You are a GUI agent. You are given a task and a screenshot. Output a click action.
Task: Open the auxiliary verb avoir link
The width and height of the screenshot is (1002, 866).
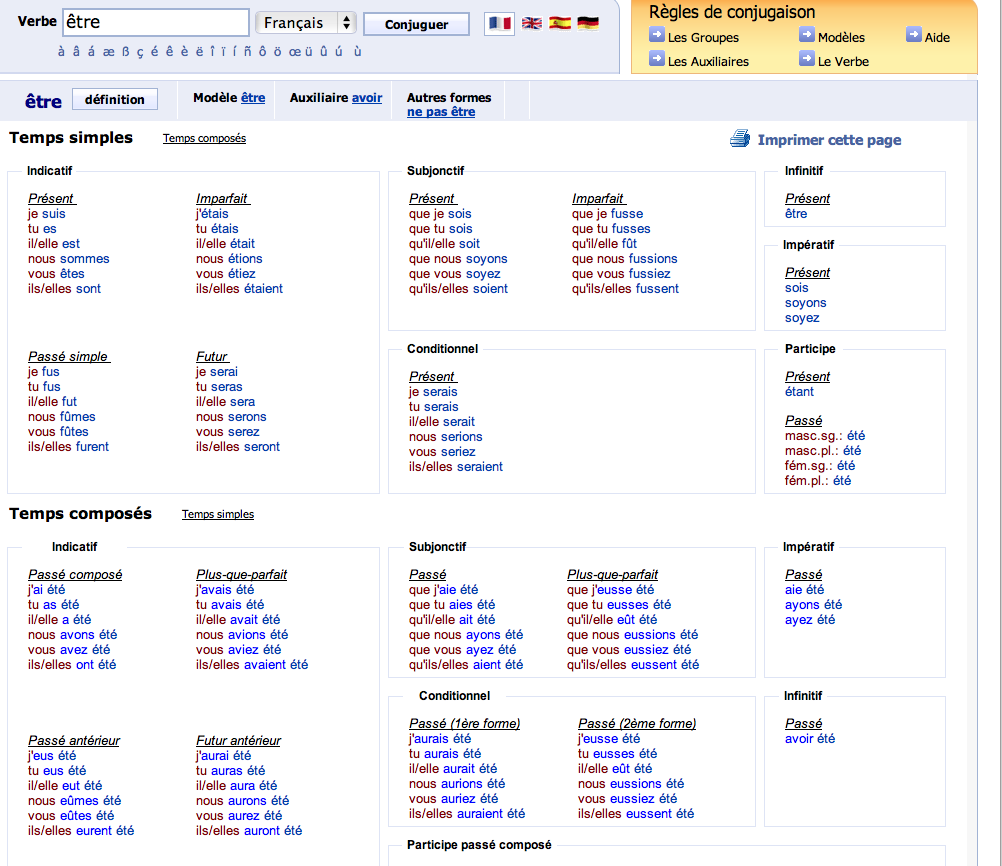(367, 98)
